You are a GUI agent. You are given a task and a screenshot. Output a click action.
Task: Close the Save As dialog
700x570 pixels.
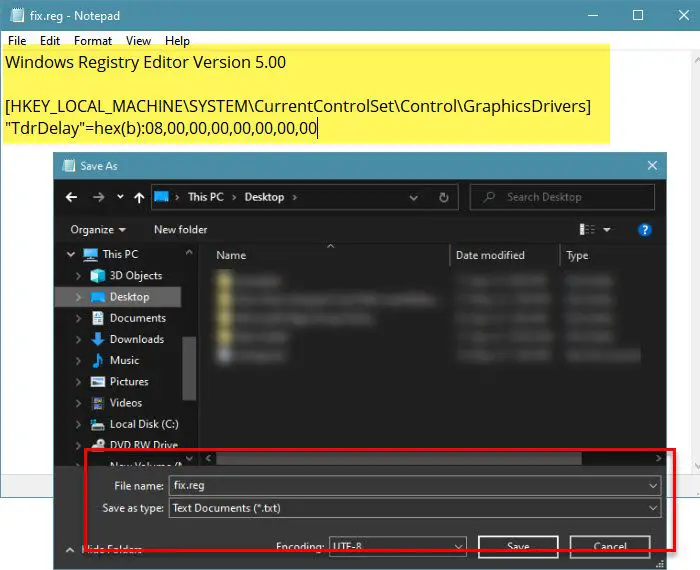point(652,166)
